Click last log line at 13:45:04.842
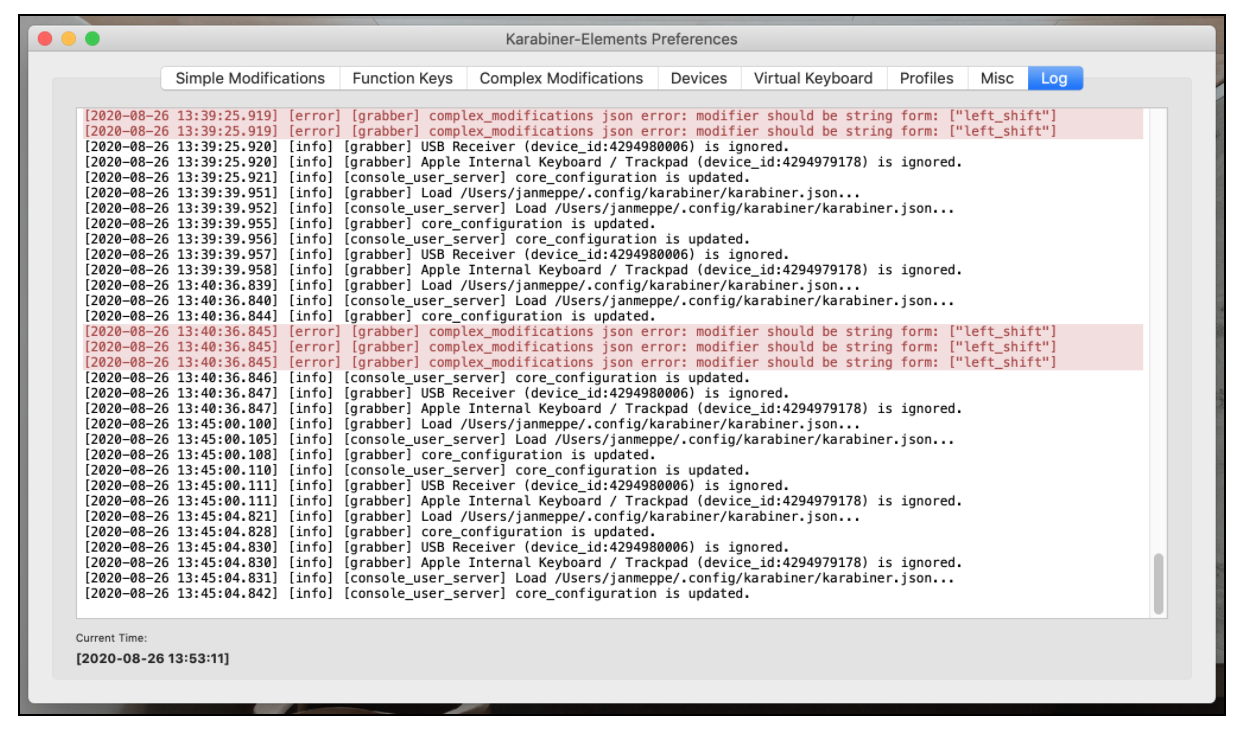The width and height of the screenshot is (1254, 730). point(415,594)
